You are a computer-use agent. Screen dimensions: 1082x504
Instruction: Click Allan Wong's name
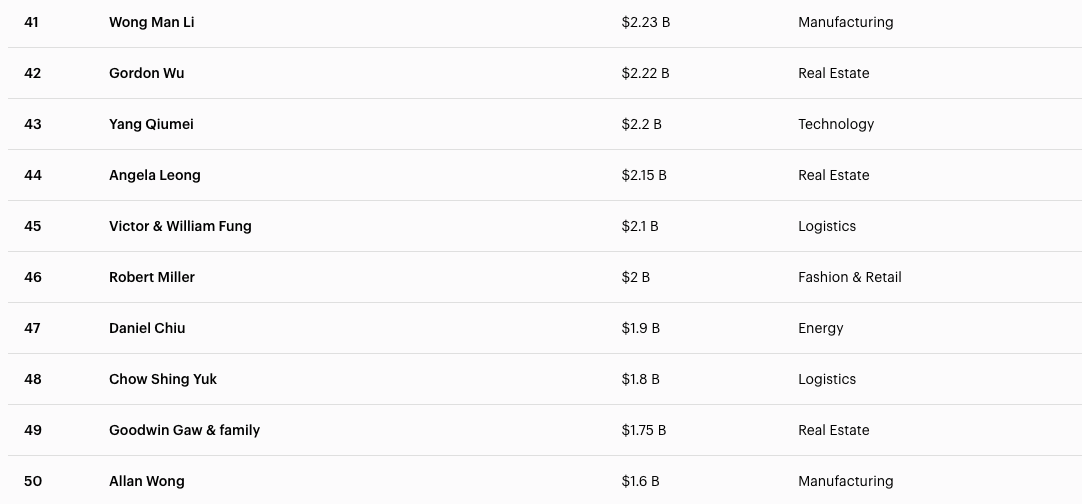click(x=146, y=481)
